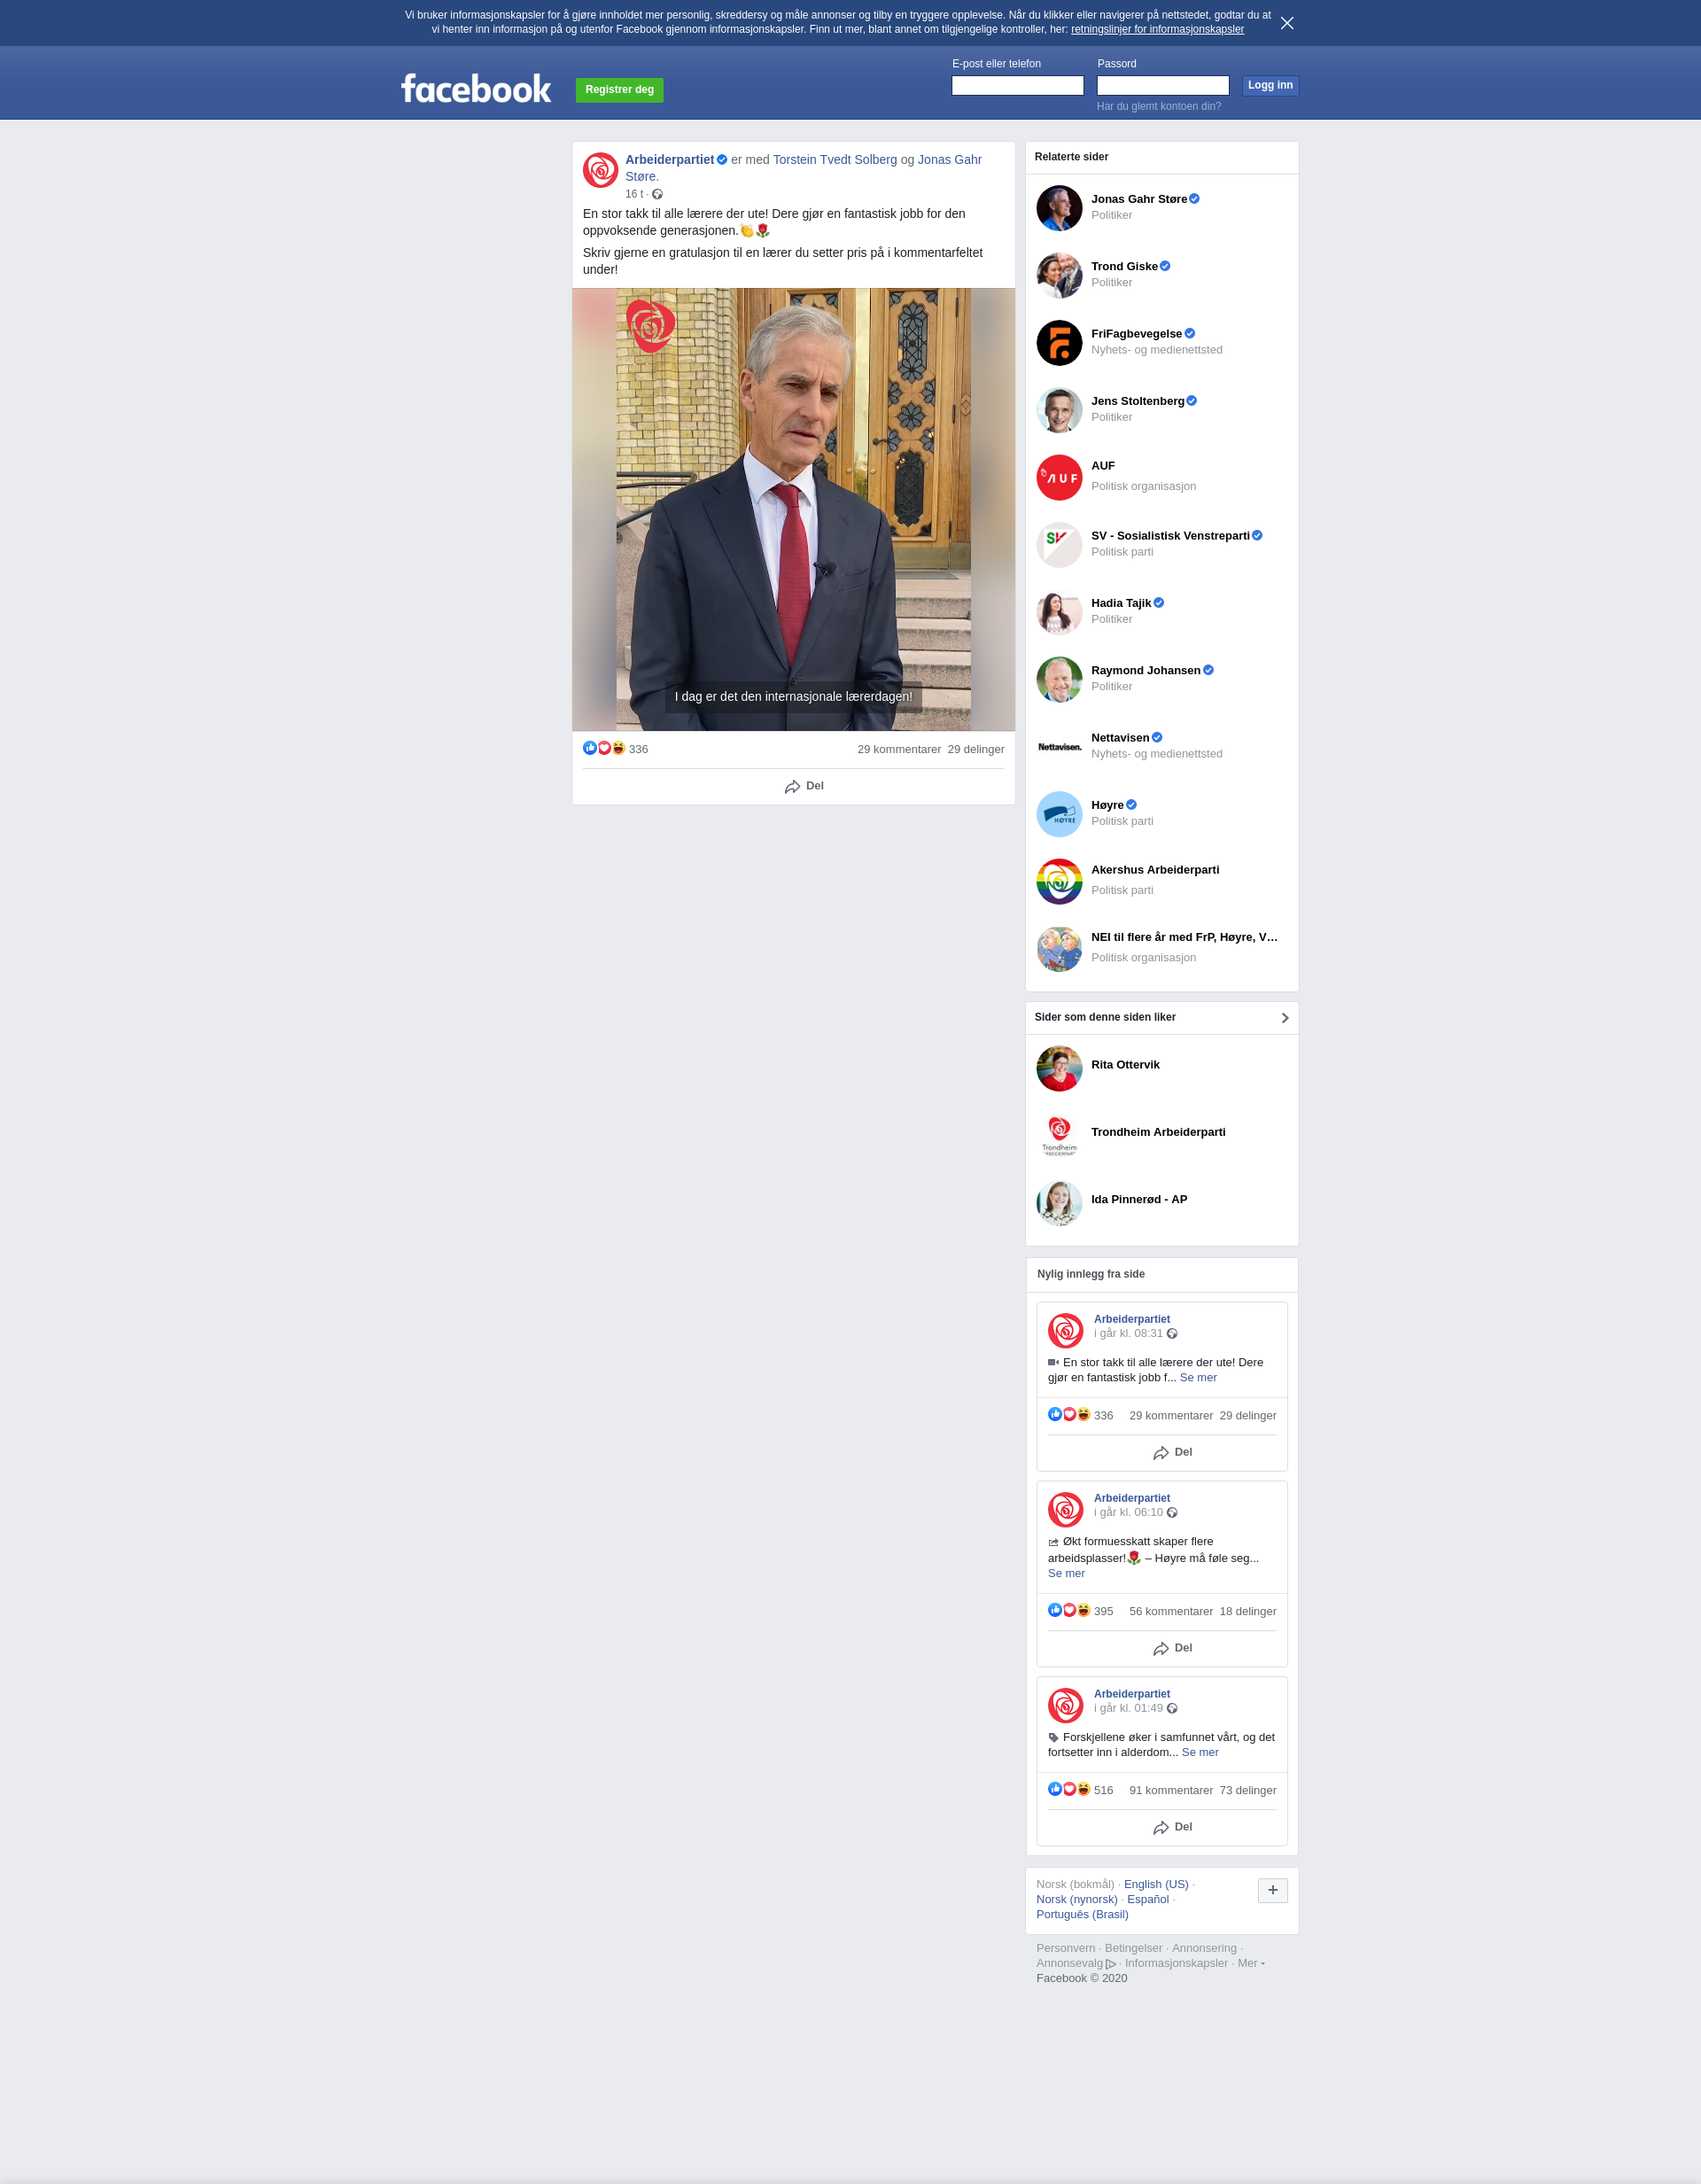Expand Sider som denne siden liker chevron
1701x2184 pixels.
(1285, 1018)
